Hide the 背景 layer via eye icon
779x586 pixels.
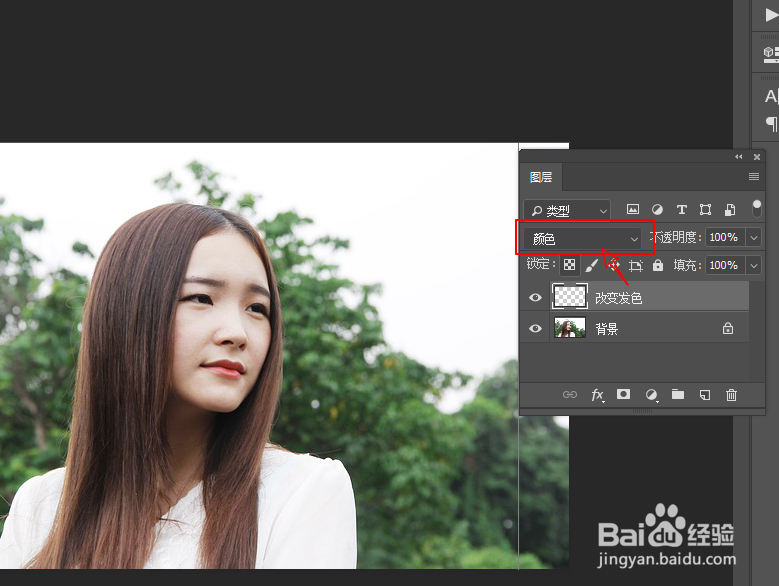535,328
